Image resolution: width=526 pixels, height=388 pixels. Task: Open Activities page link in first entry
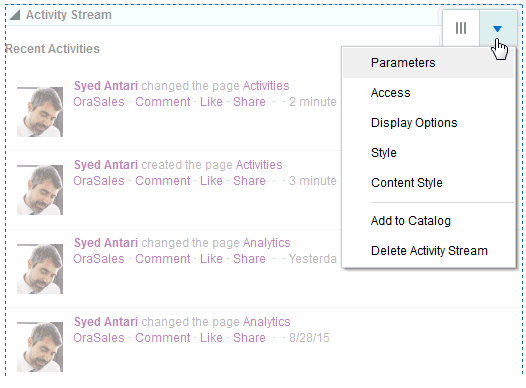coord(266,86)
